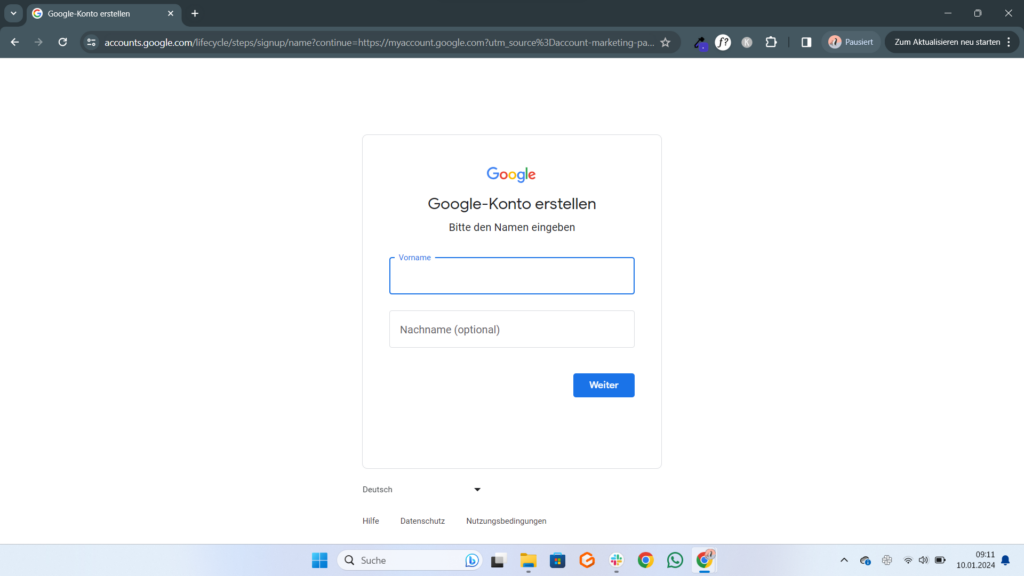Open the tab search dropdown
The image size is (1024, 576).
click(x=14, y=14)
